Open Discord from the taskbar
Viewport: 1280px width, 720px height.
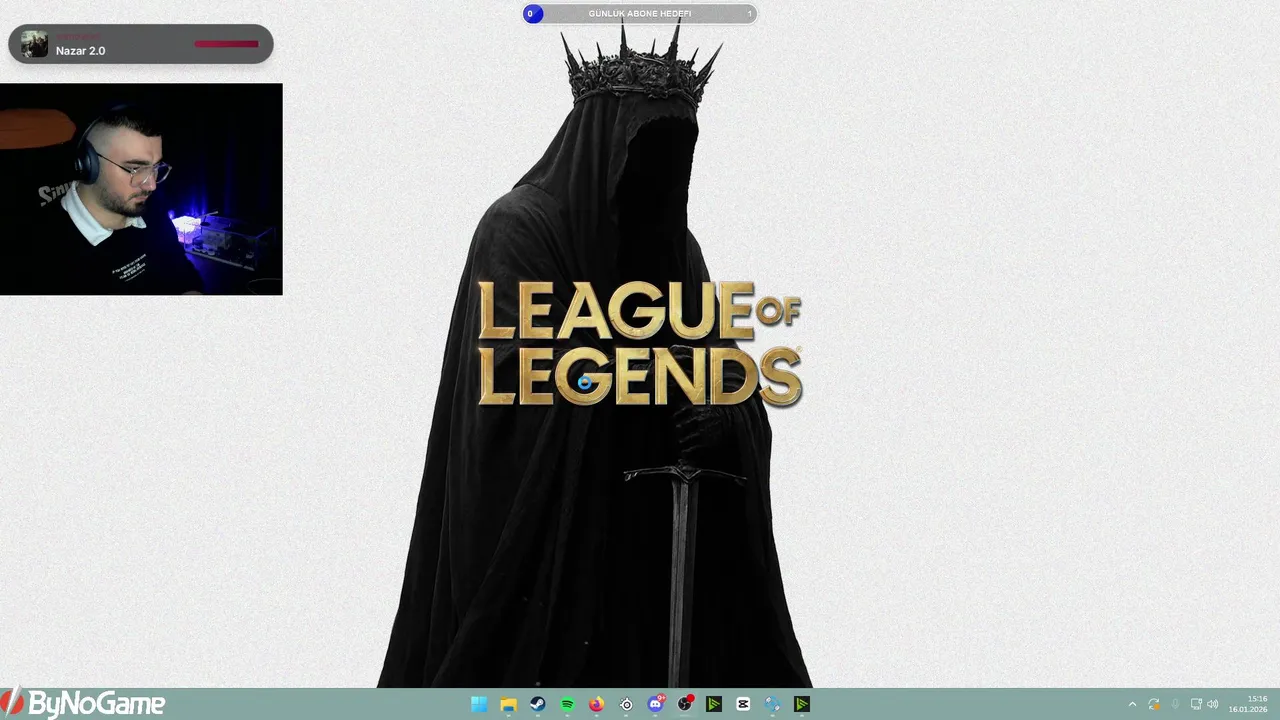coord(656,704)
